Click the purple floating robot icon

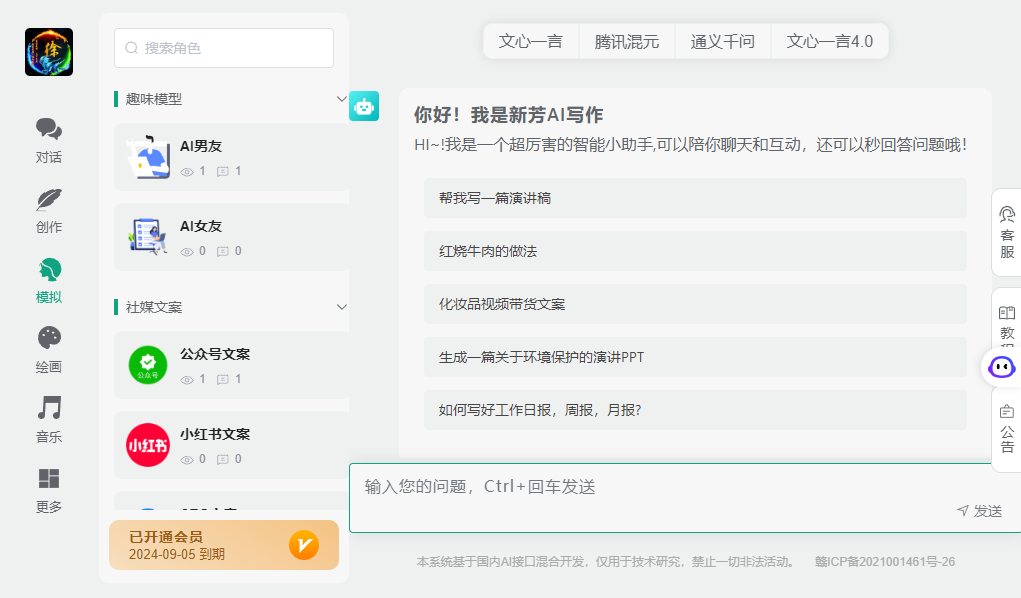point(1001,366)
